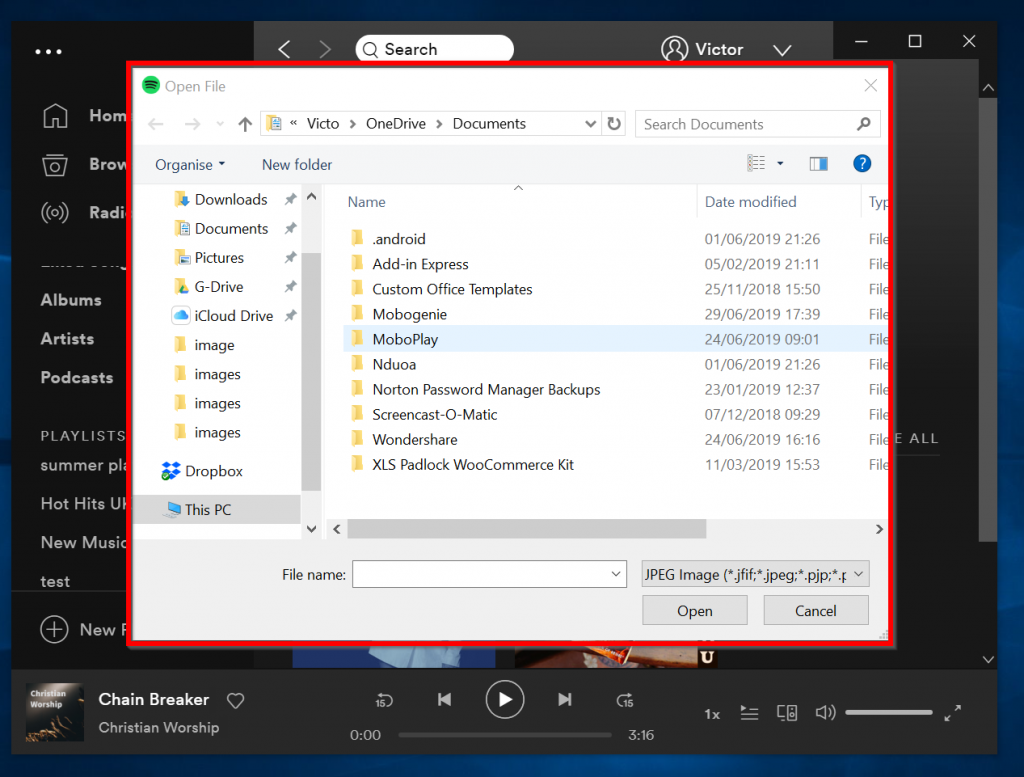This screenshot has width=1024, height=777.
Task: Show the preview pane in the dialog
Action: pos(818,164)
